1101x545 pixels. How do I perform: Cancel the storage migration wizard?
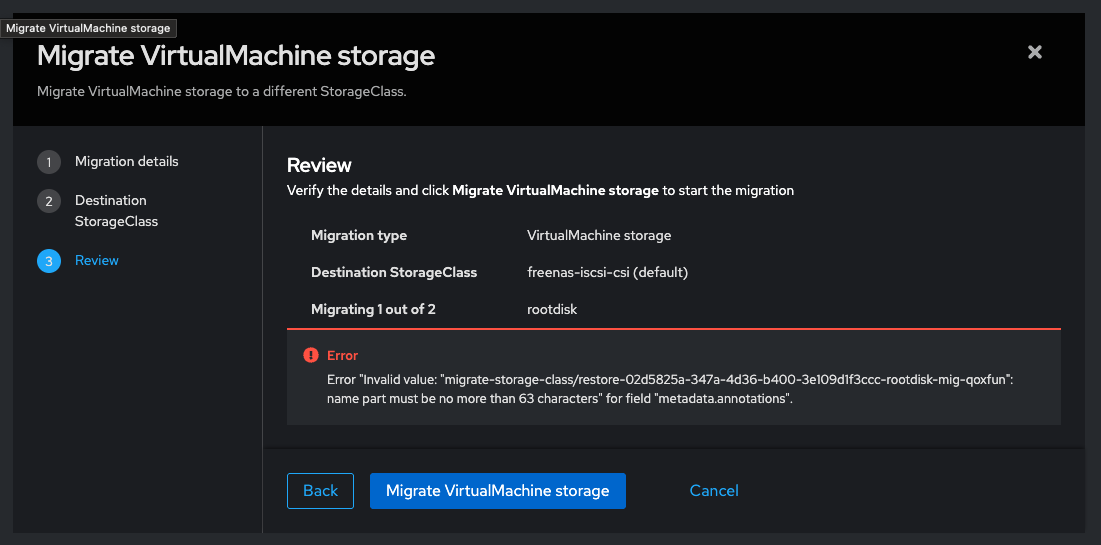(x=714, y=491)
